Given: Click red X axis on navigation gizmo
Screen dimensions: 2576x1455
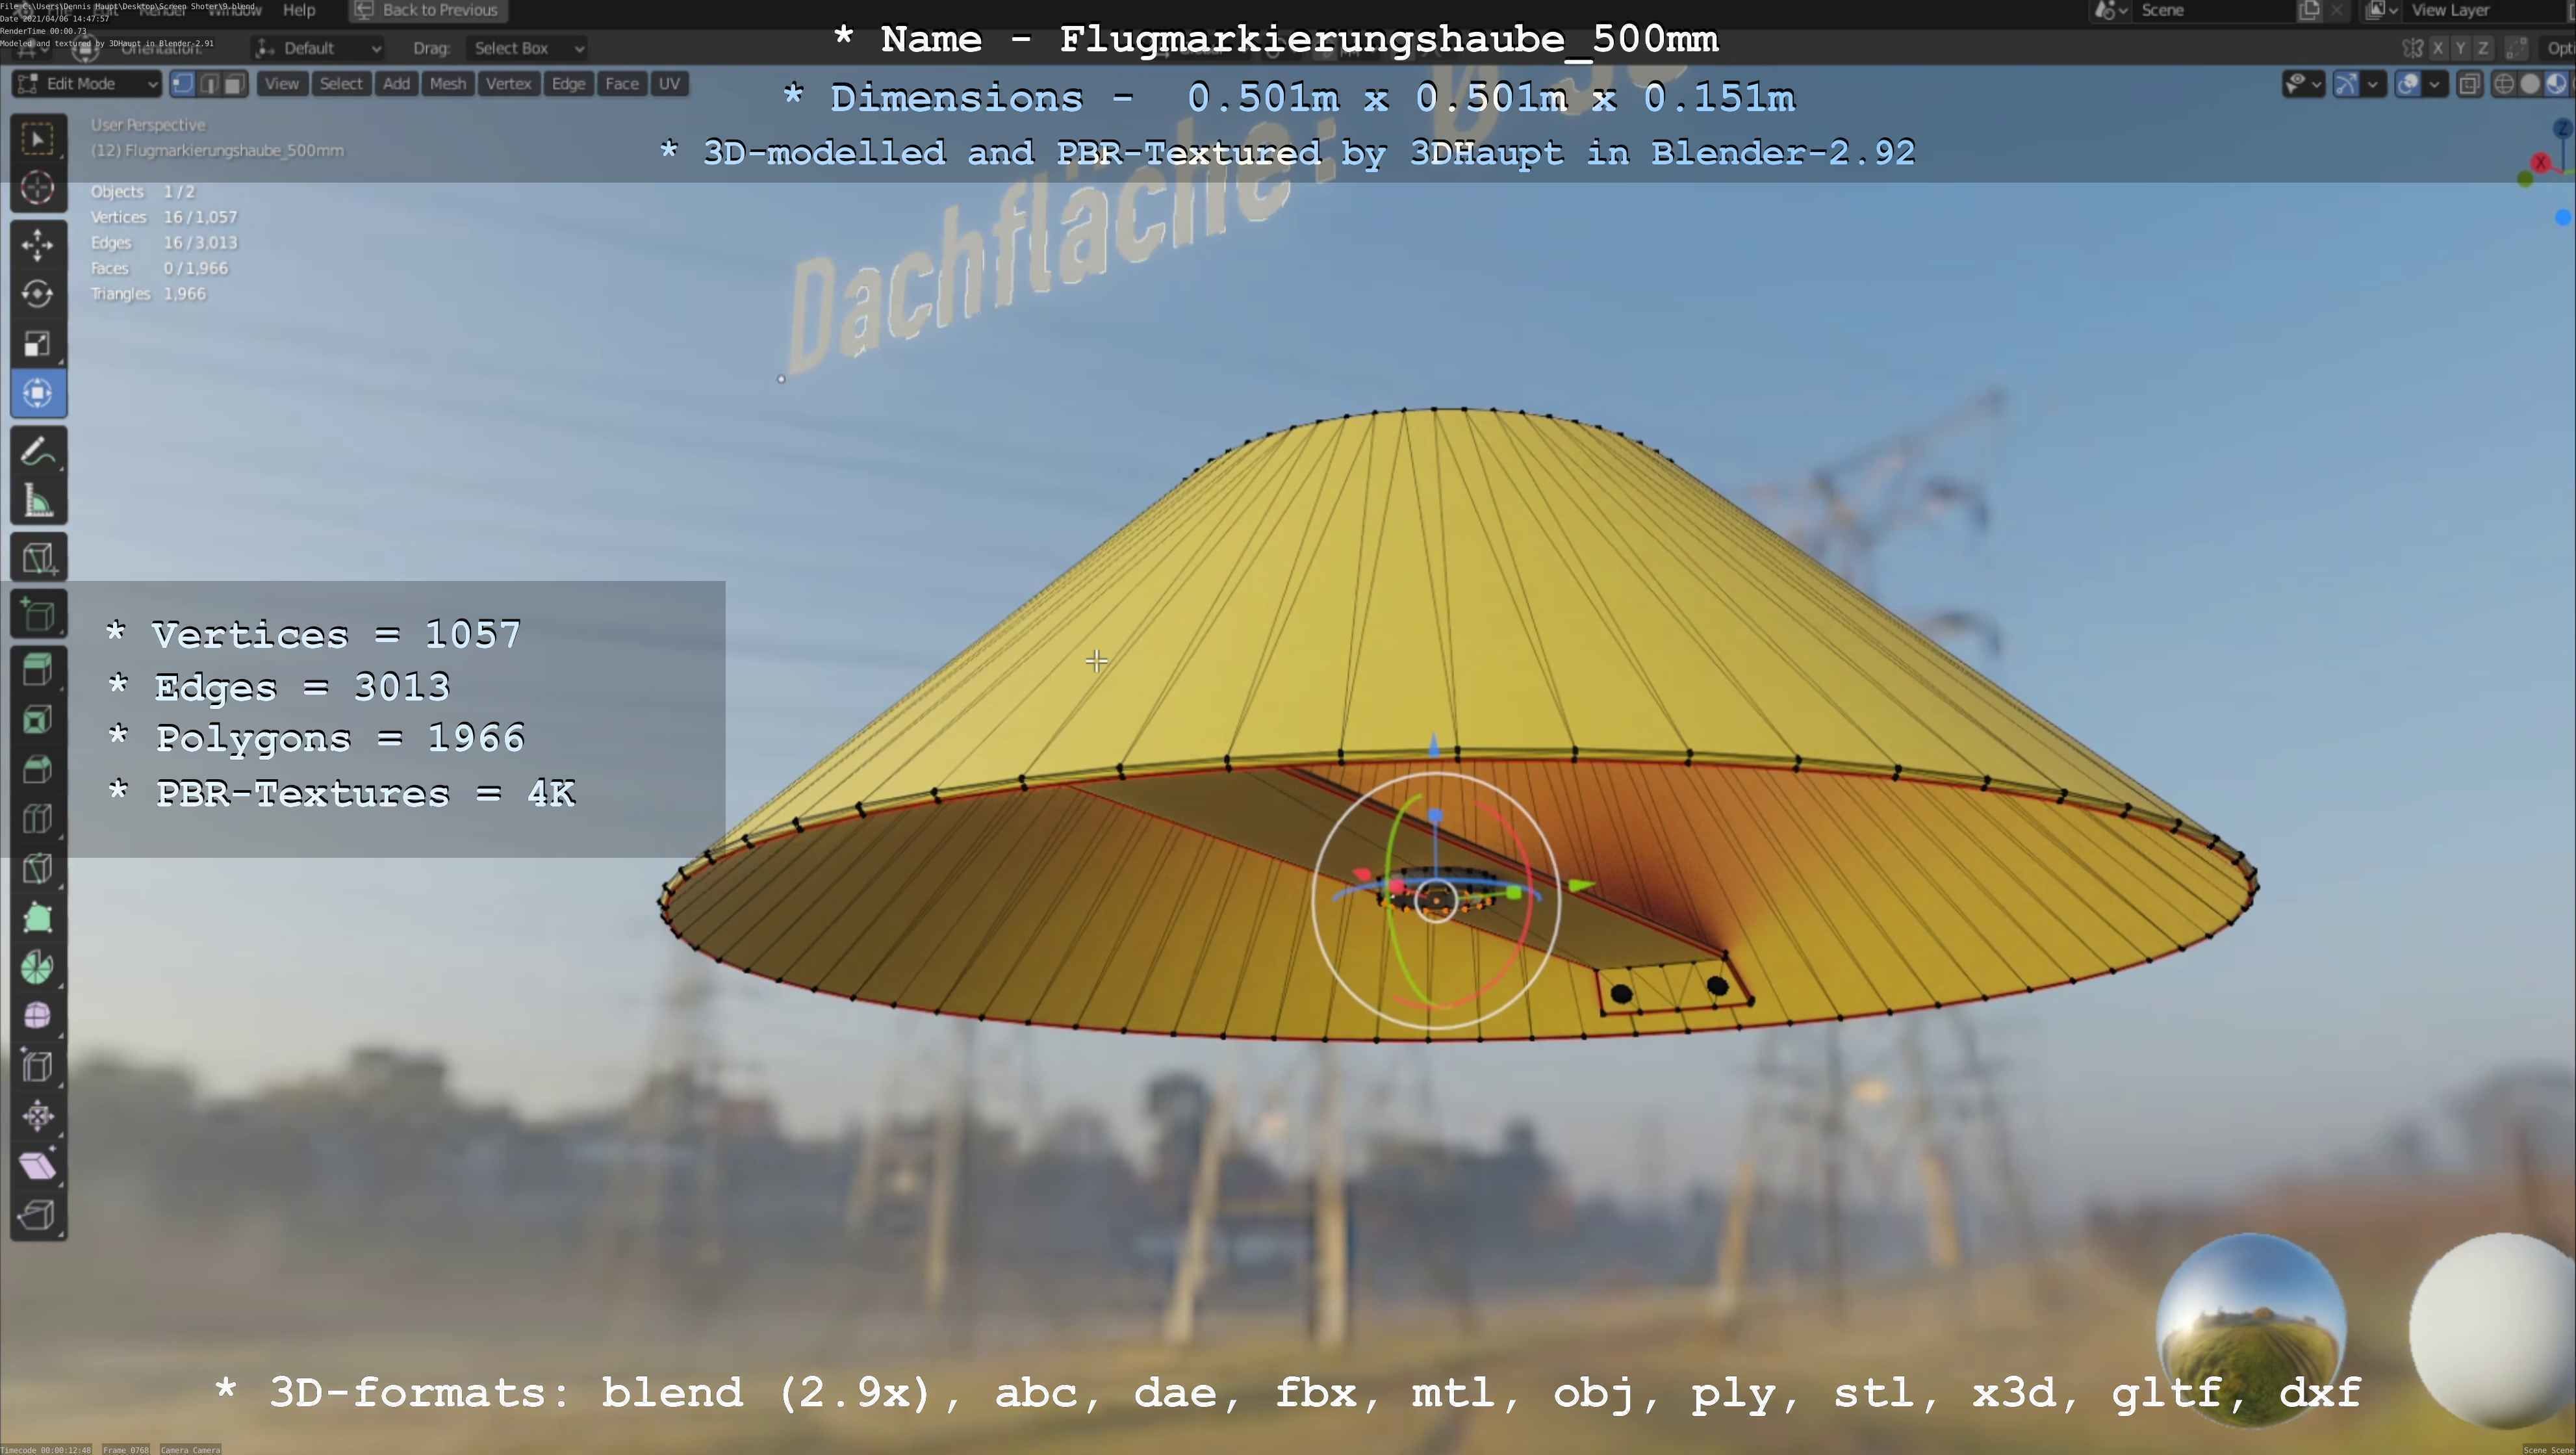Looking at the screenshot, I should pos(2541,162).
